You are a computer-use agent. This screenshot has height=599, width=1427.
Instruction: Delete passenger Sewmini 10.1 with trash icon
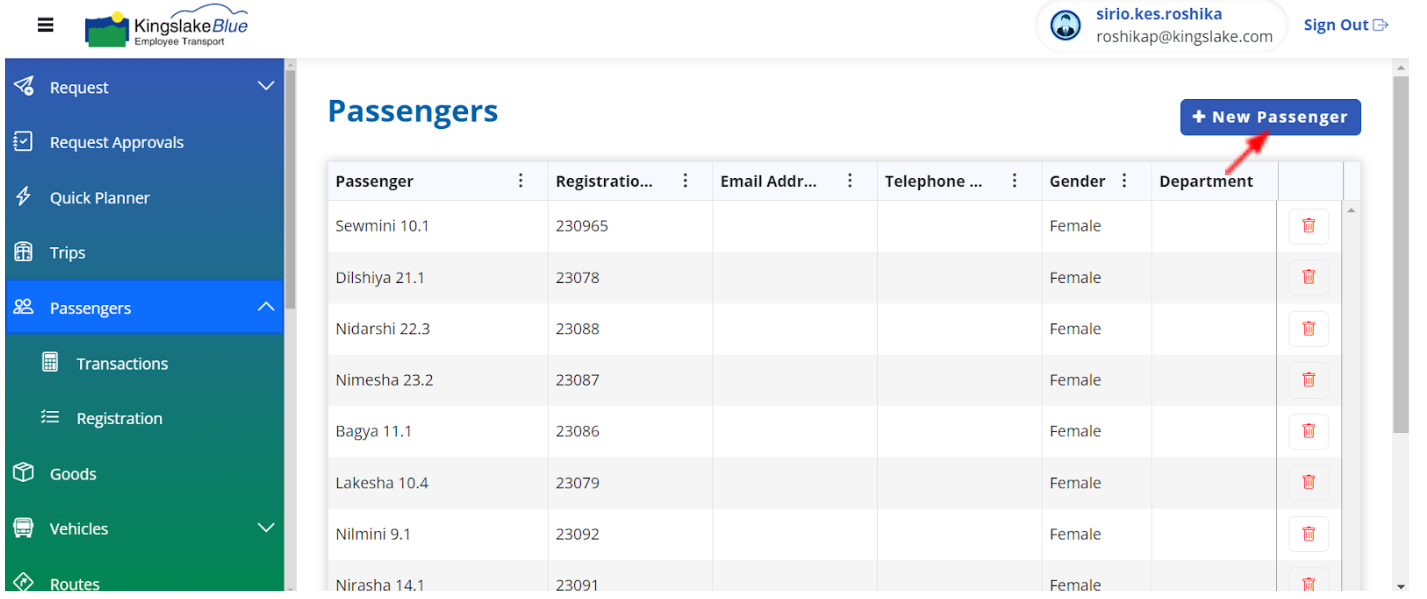tap(1308, 226)
